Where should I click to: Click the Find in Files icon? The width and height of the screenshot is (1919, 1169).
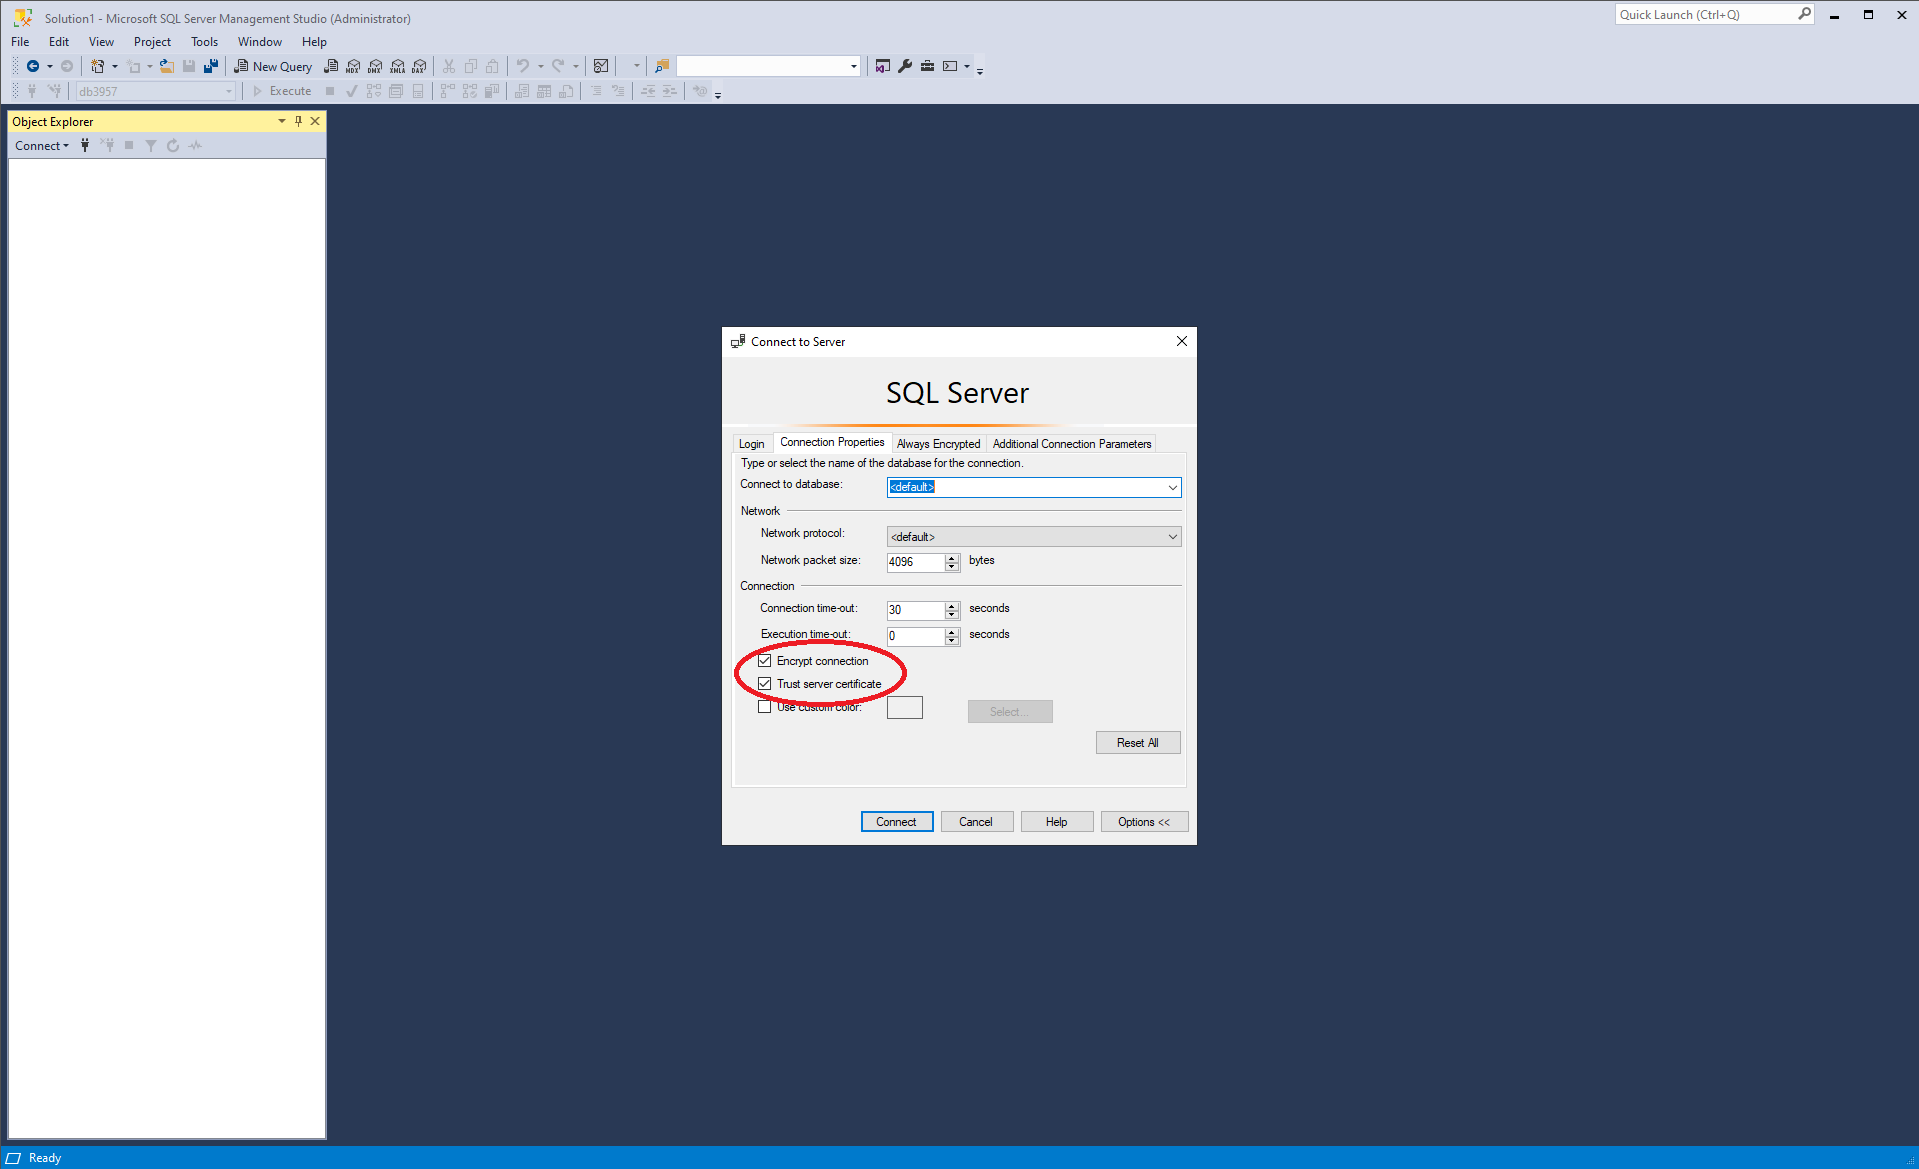pyautogui.click(x=661, y=66)
